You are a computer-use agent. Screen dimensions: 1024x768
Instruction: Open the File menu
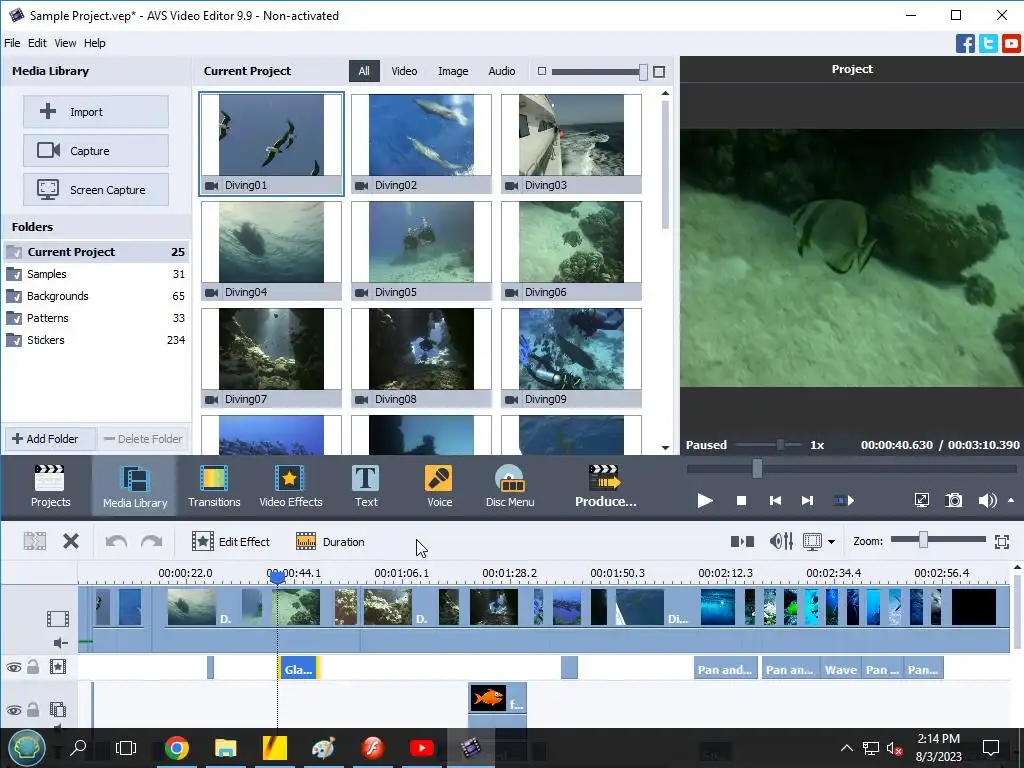(12, 43)
